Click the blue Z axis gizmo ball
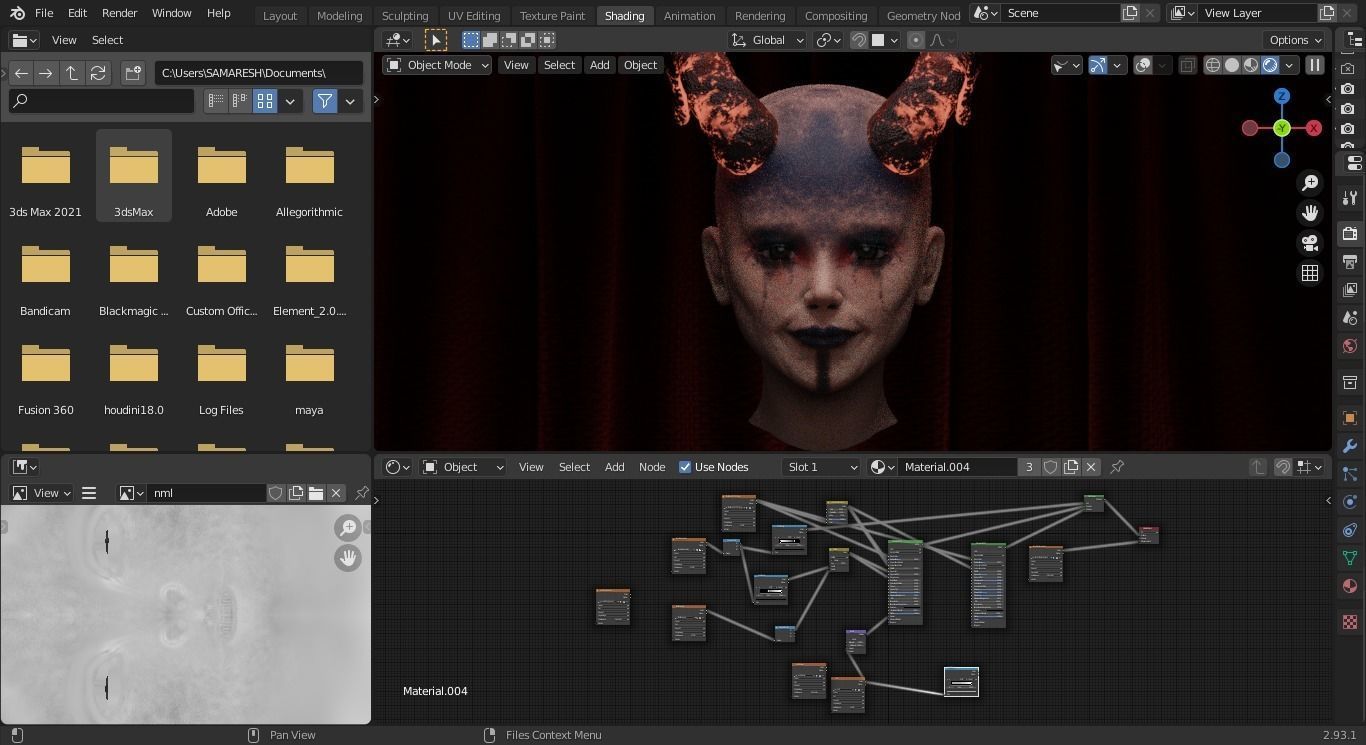Viewport: 1366px width, 745px height. (1282, 96)
